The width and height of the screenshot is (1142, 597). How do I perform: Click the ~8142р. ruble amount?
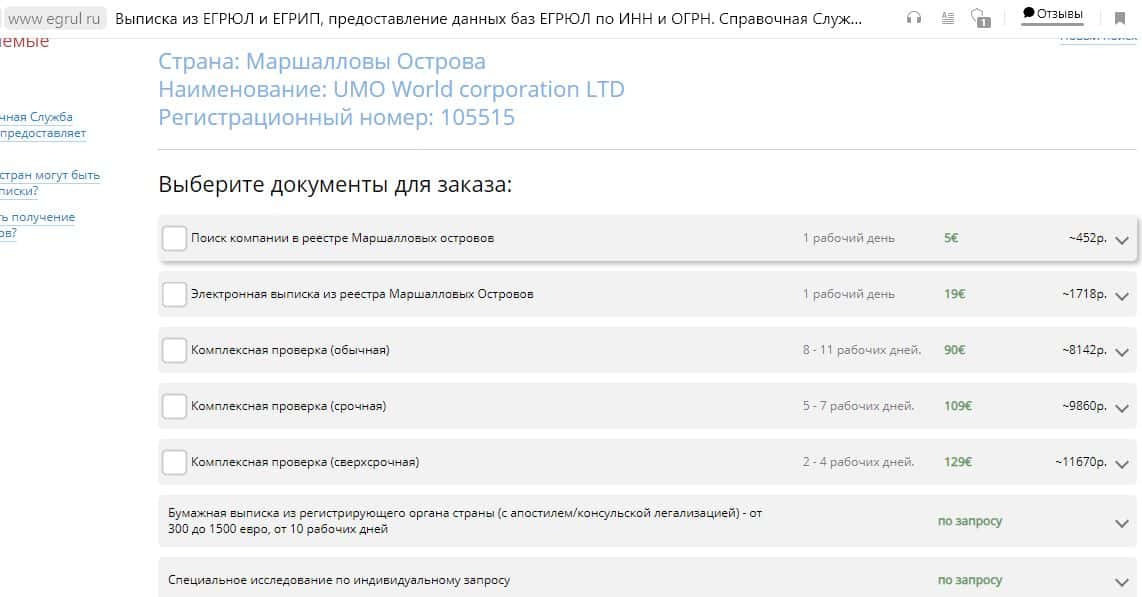tap(1084, 350)
